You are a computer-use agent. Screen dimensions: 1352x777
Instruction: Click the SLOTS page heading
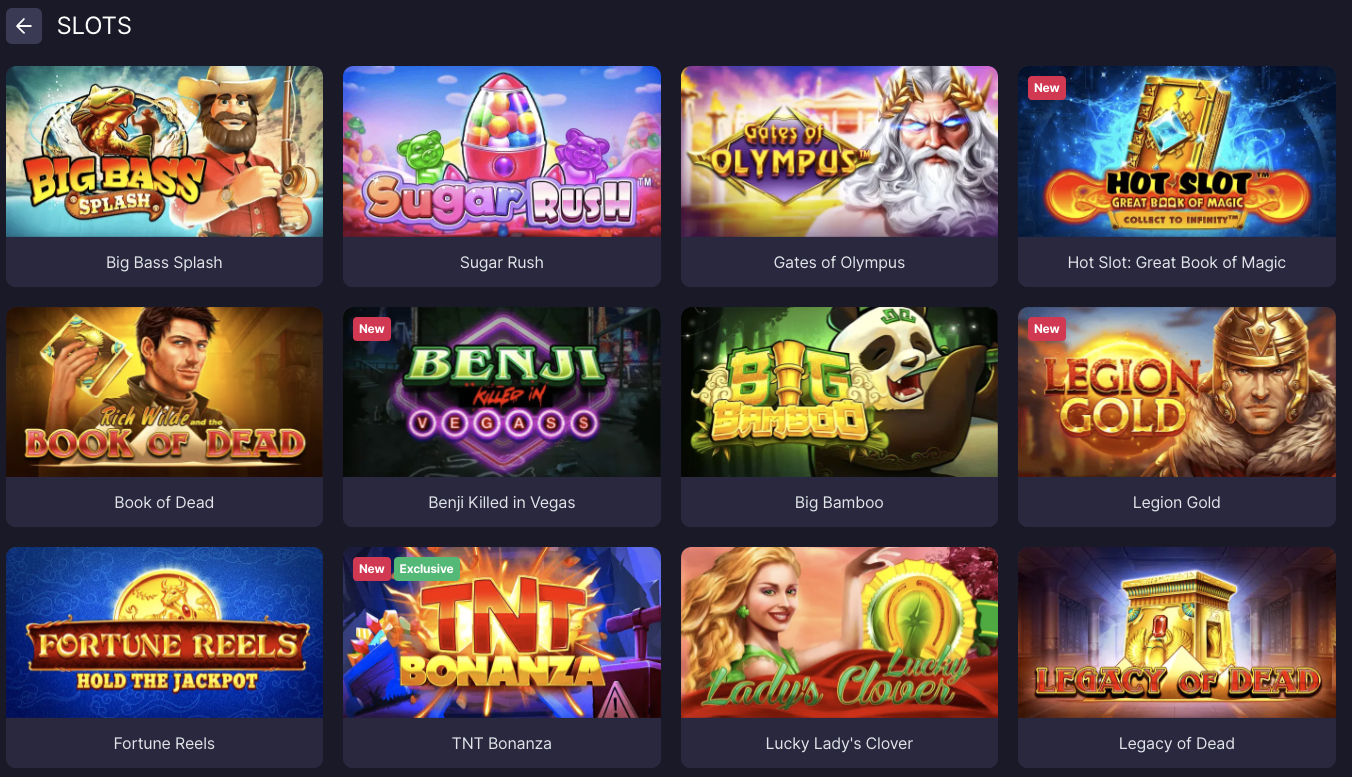click(94, 26)
